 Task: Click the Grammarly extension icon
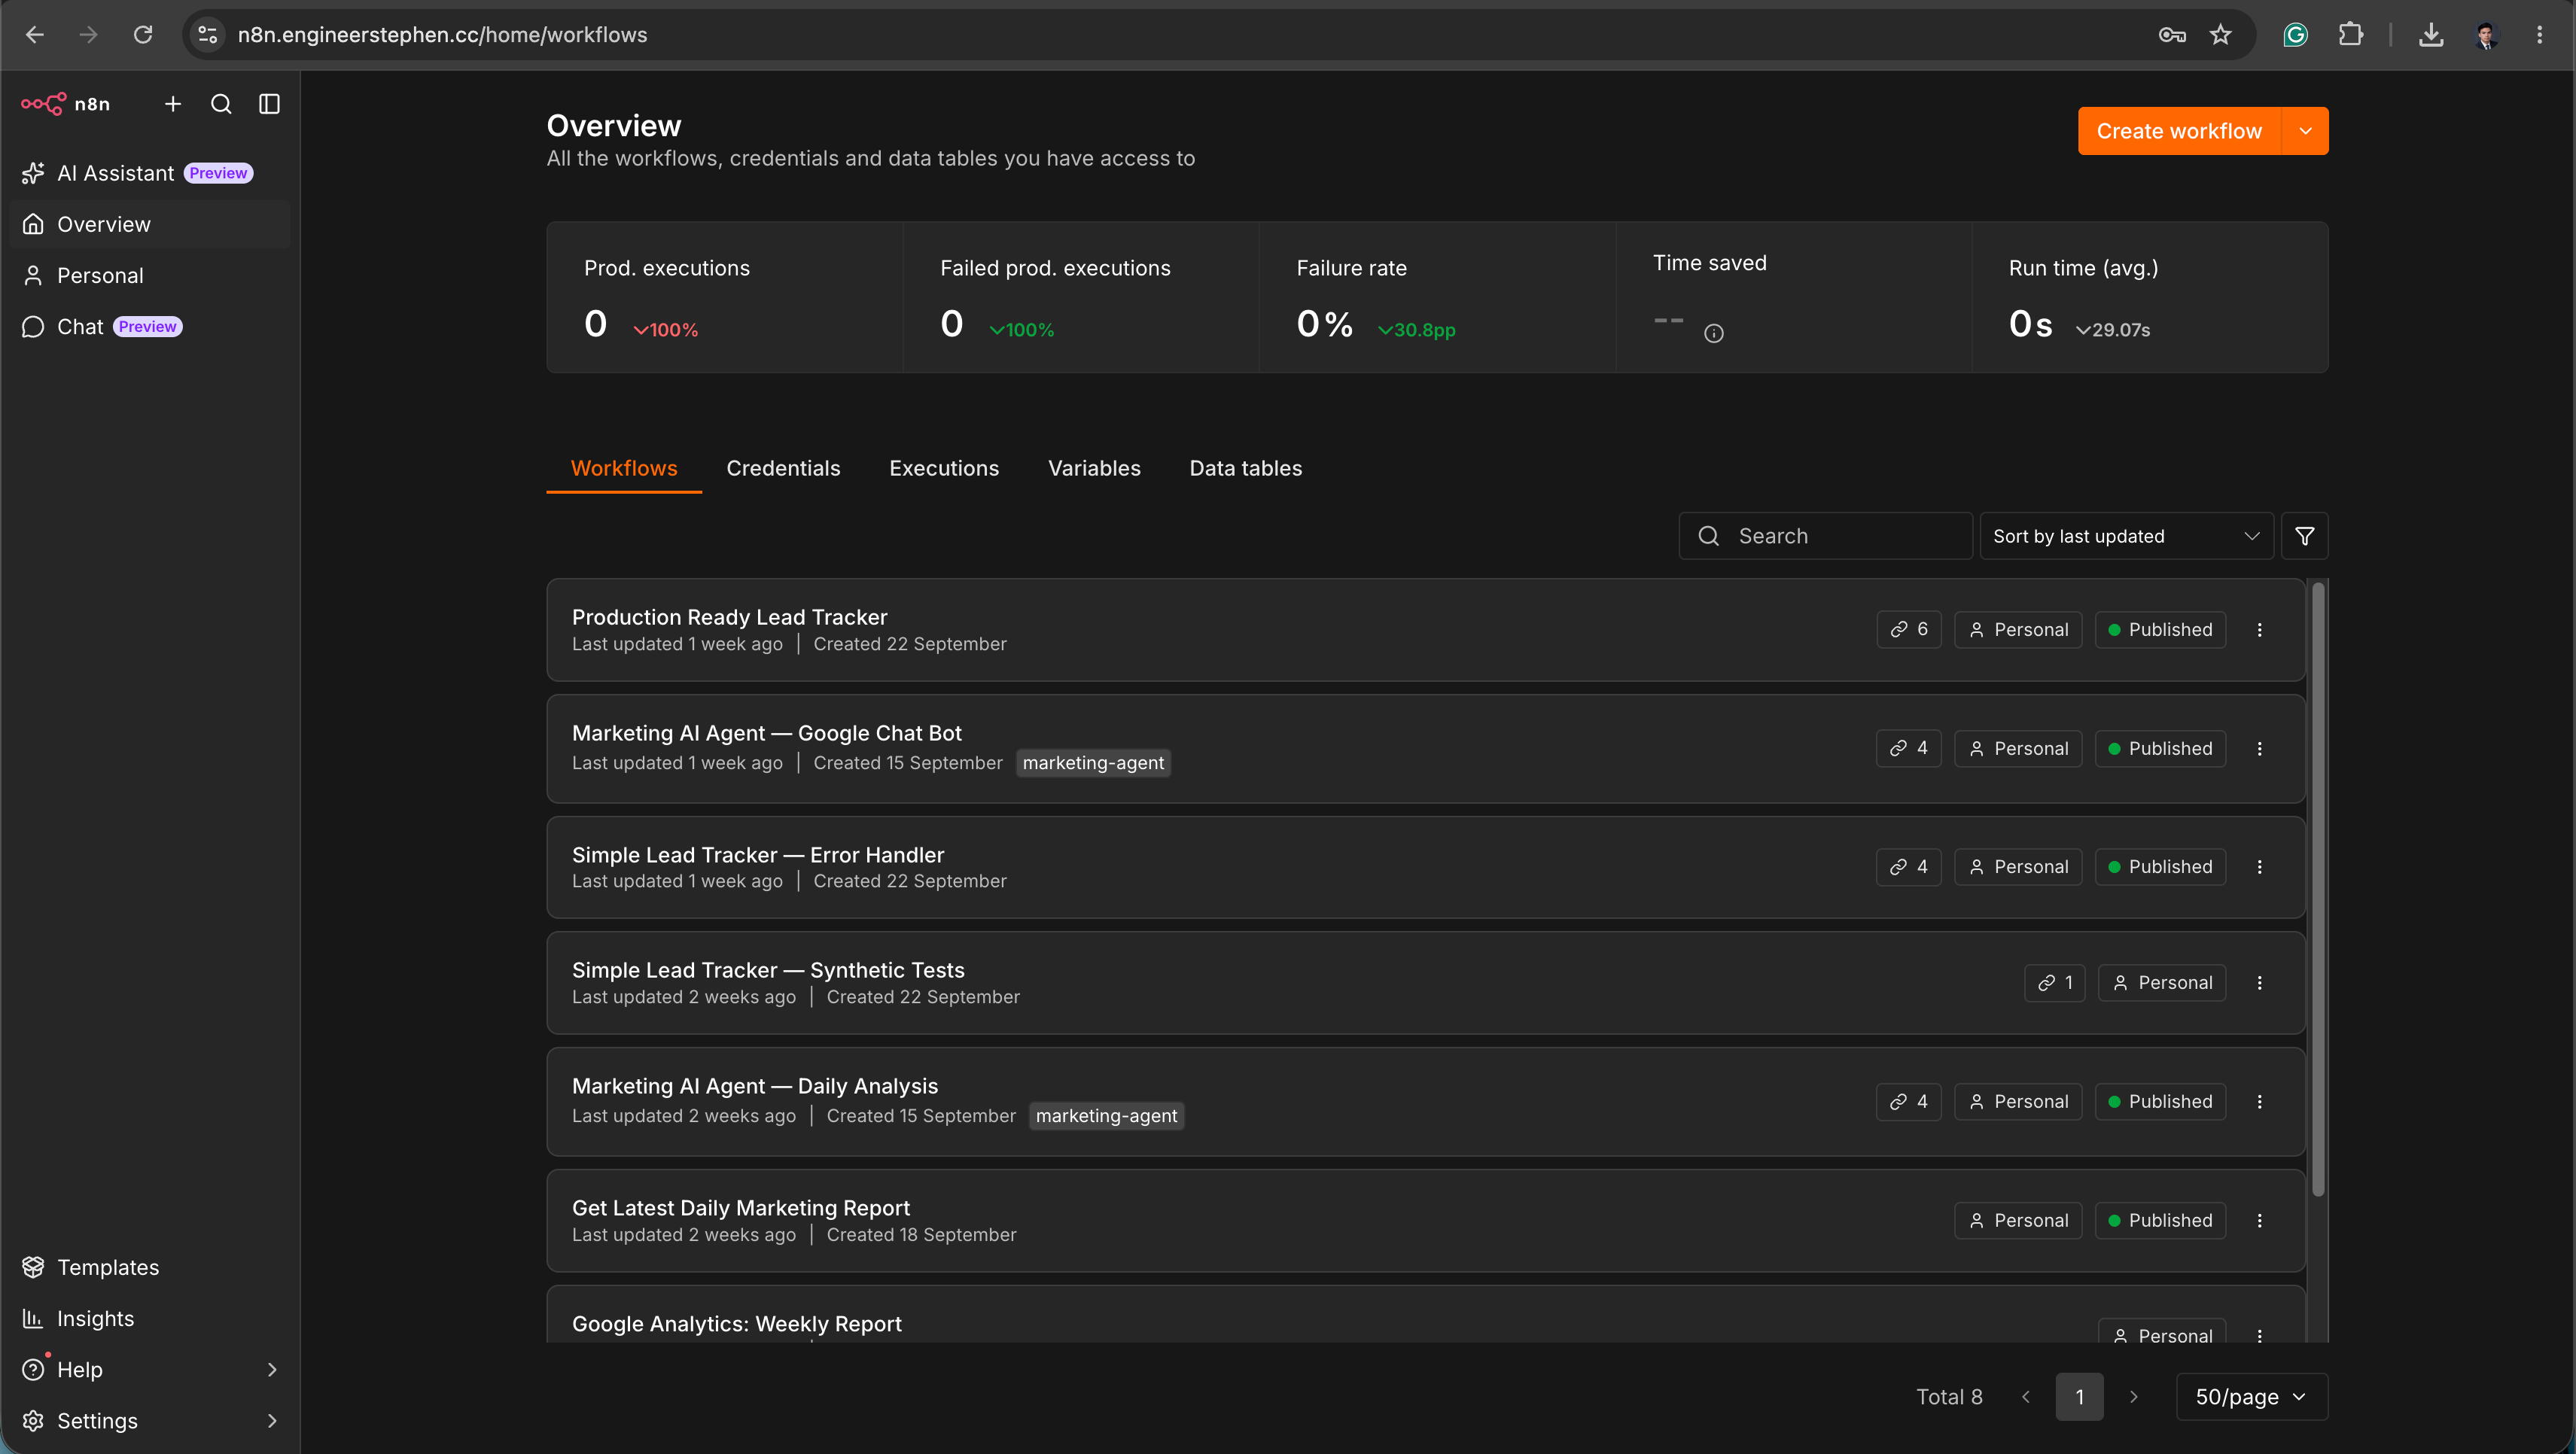[2295, 35]
